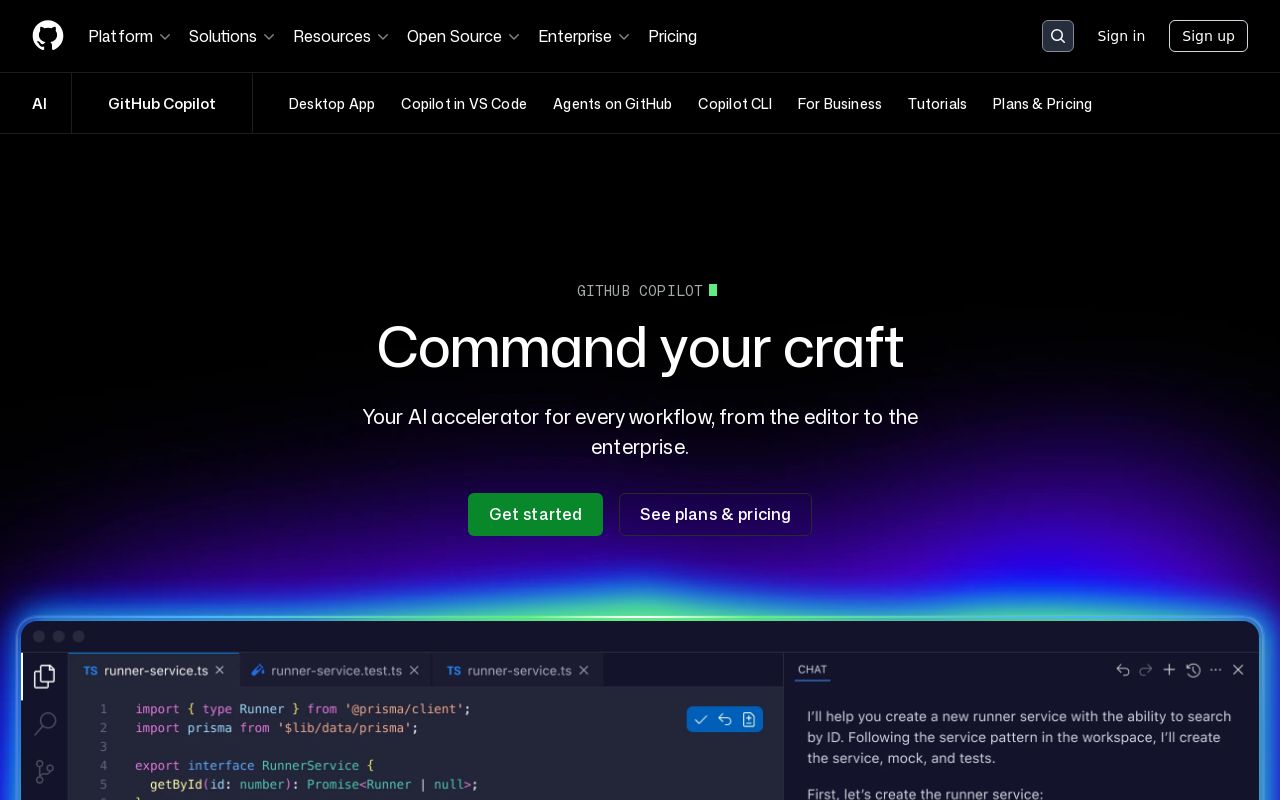This screenshot has width=1280, height=800.
Task: Open the Explorer files icon in the editor sidebar
Action: (44, 677)
